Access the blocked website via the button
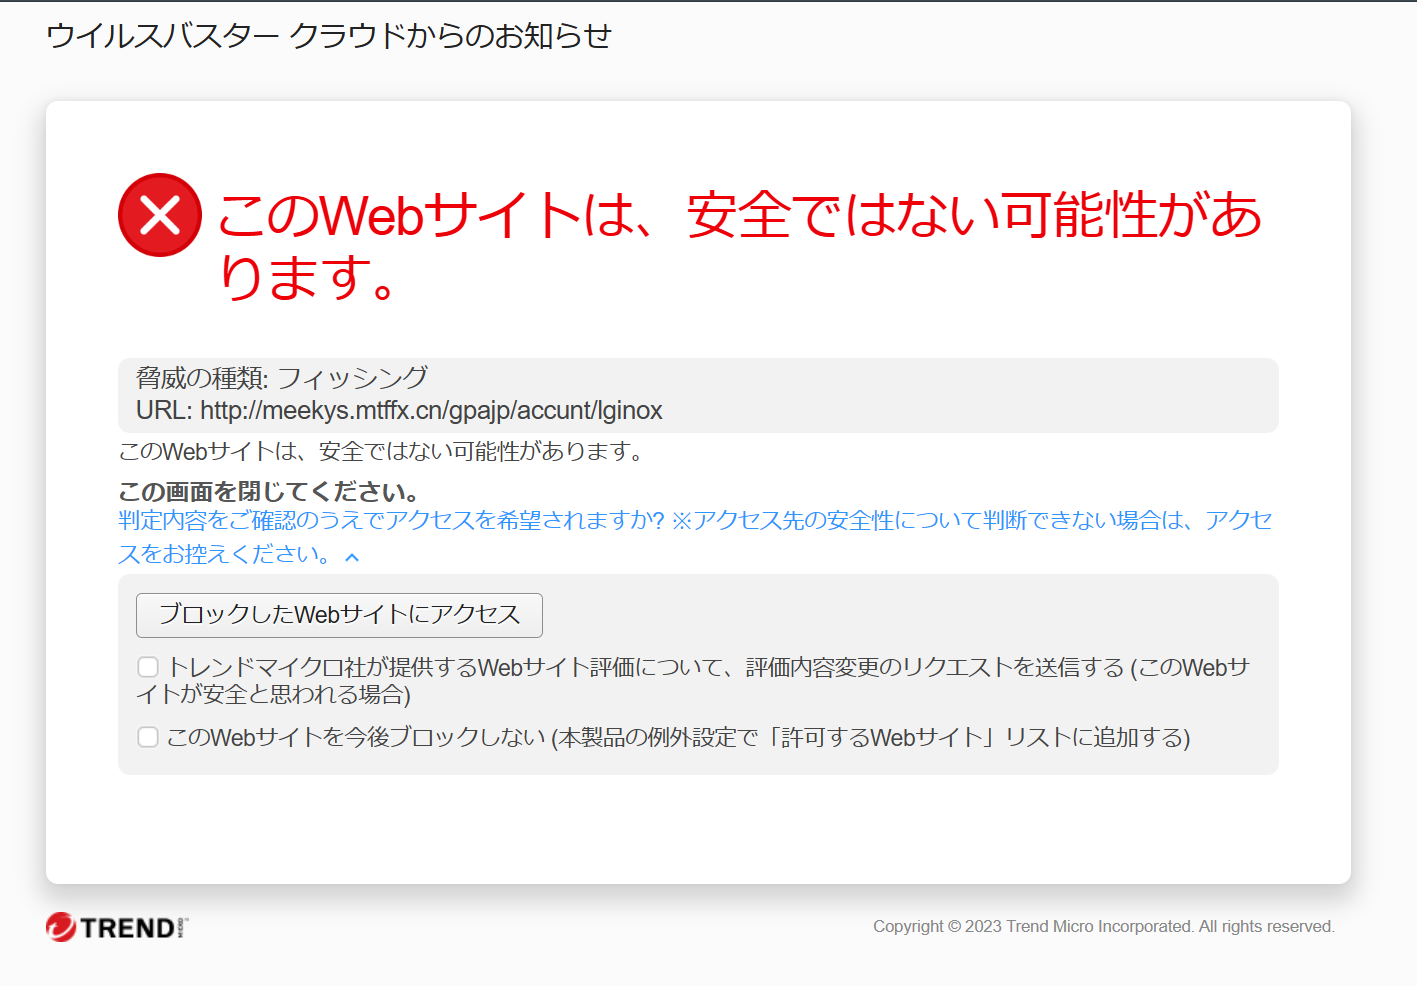1417x986 pixels. point(339,615)
